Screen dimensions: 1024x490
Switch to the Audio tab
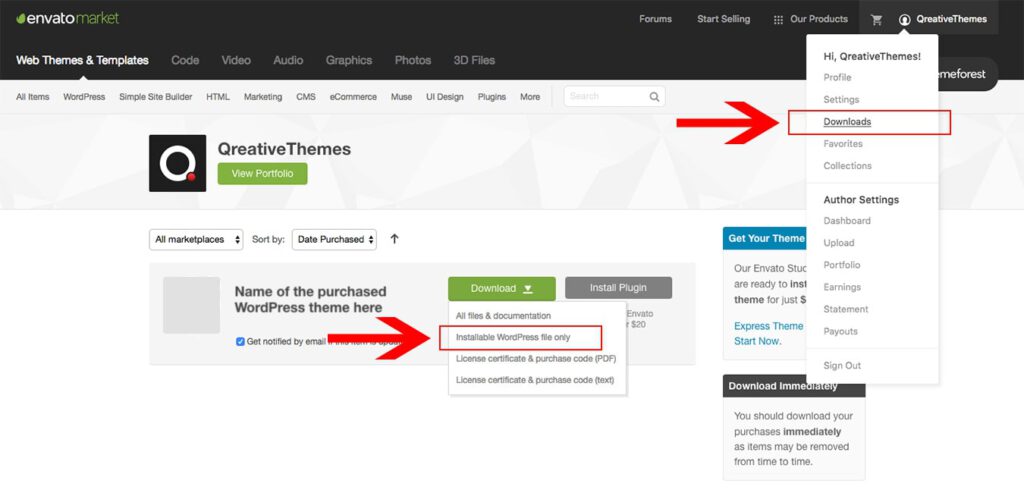288,60
